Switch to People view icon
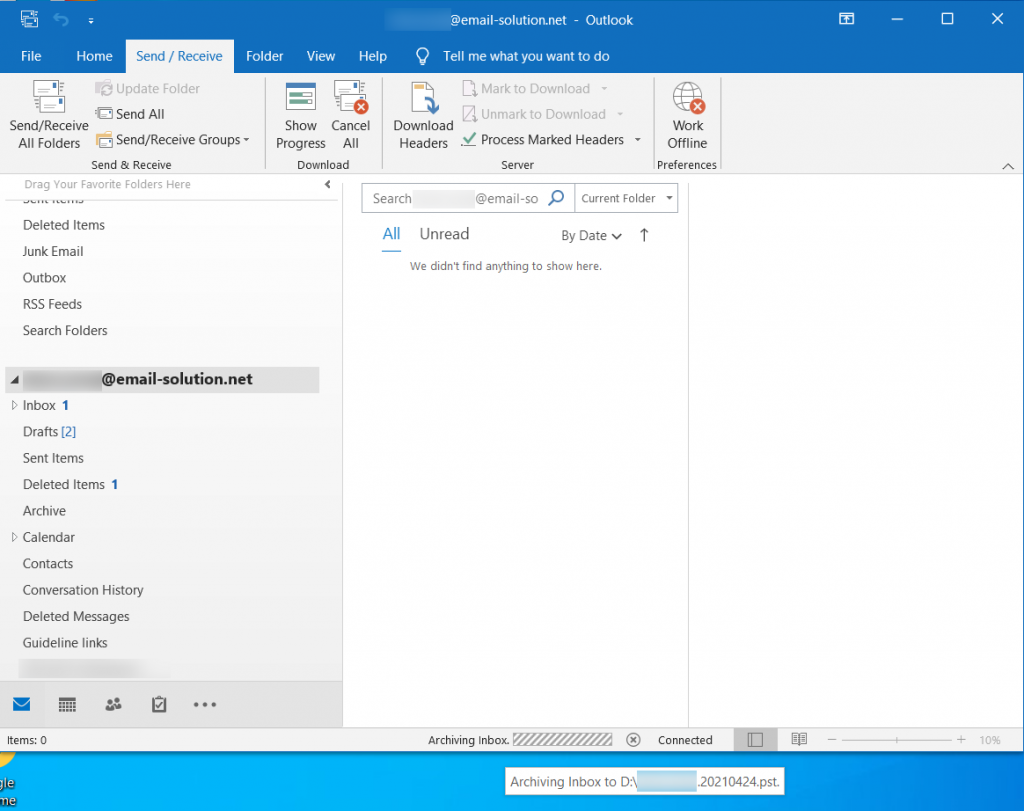Viewport: 1024px width, 811px height. click(x=113, y=704)
